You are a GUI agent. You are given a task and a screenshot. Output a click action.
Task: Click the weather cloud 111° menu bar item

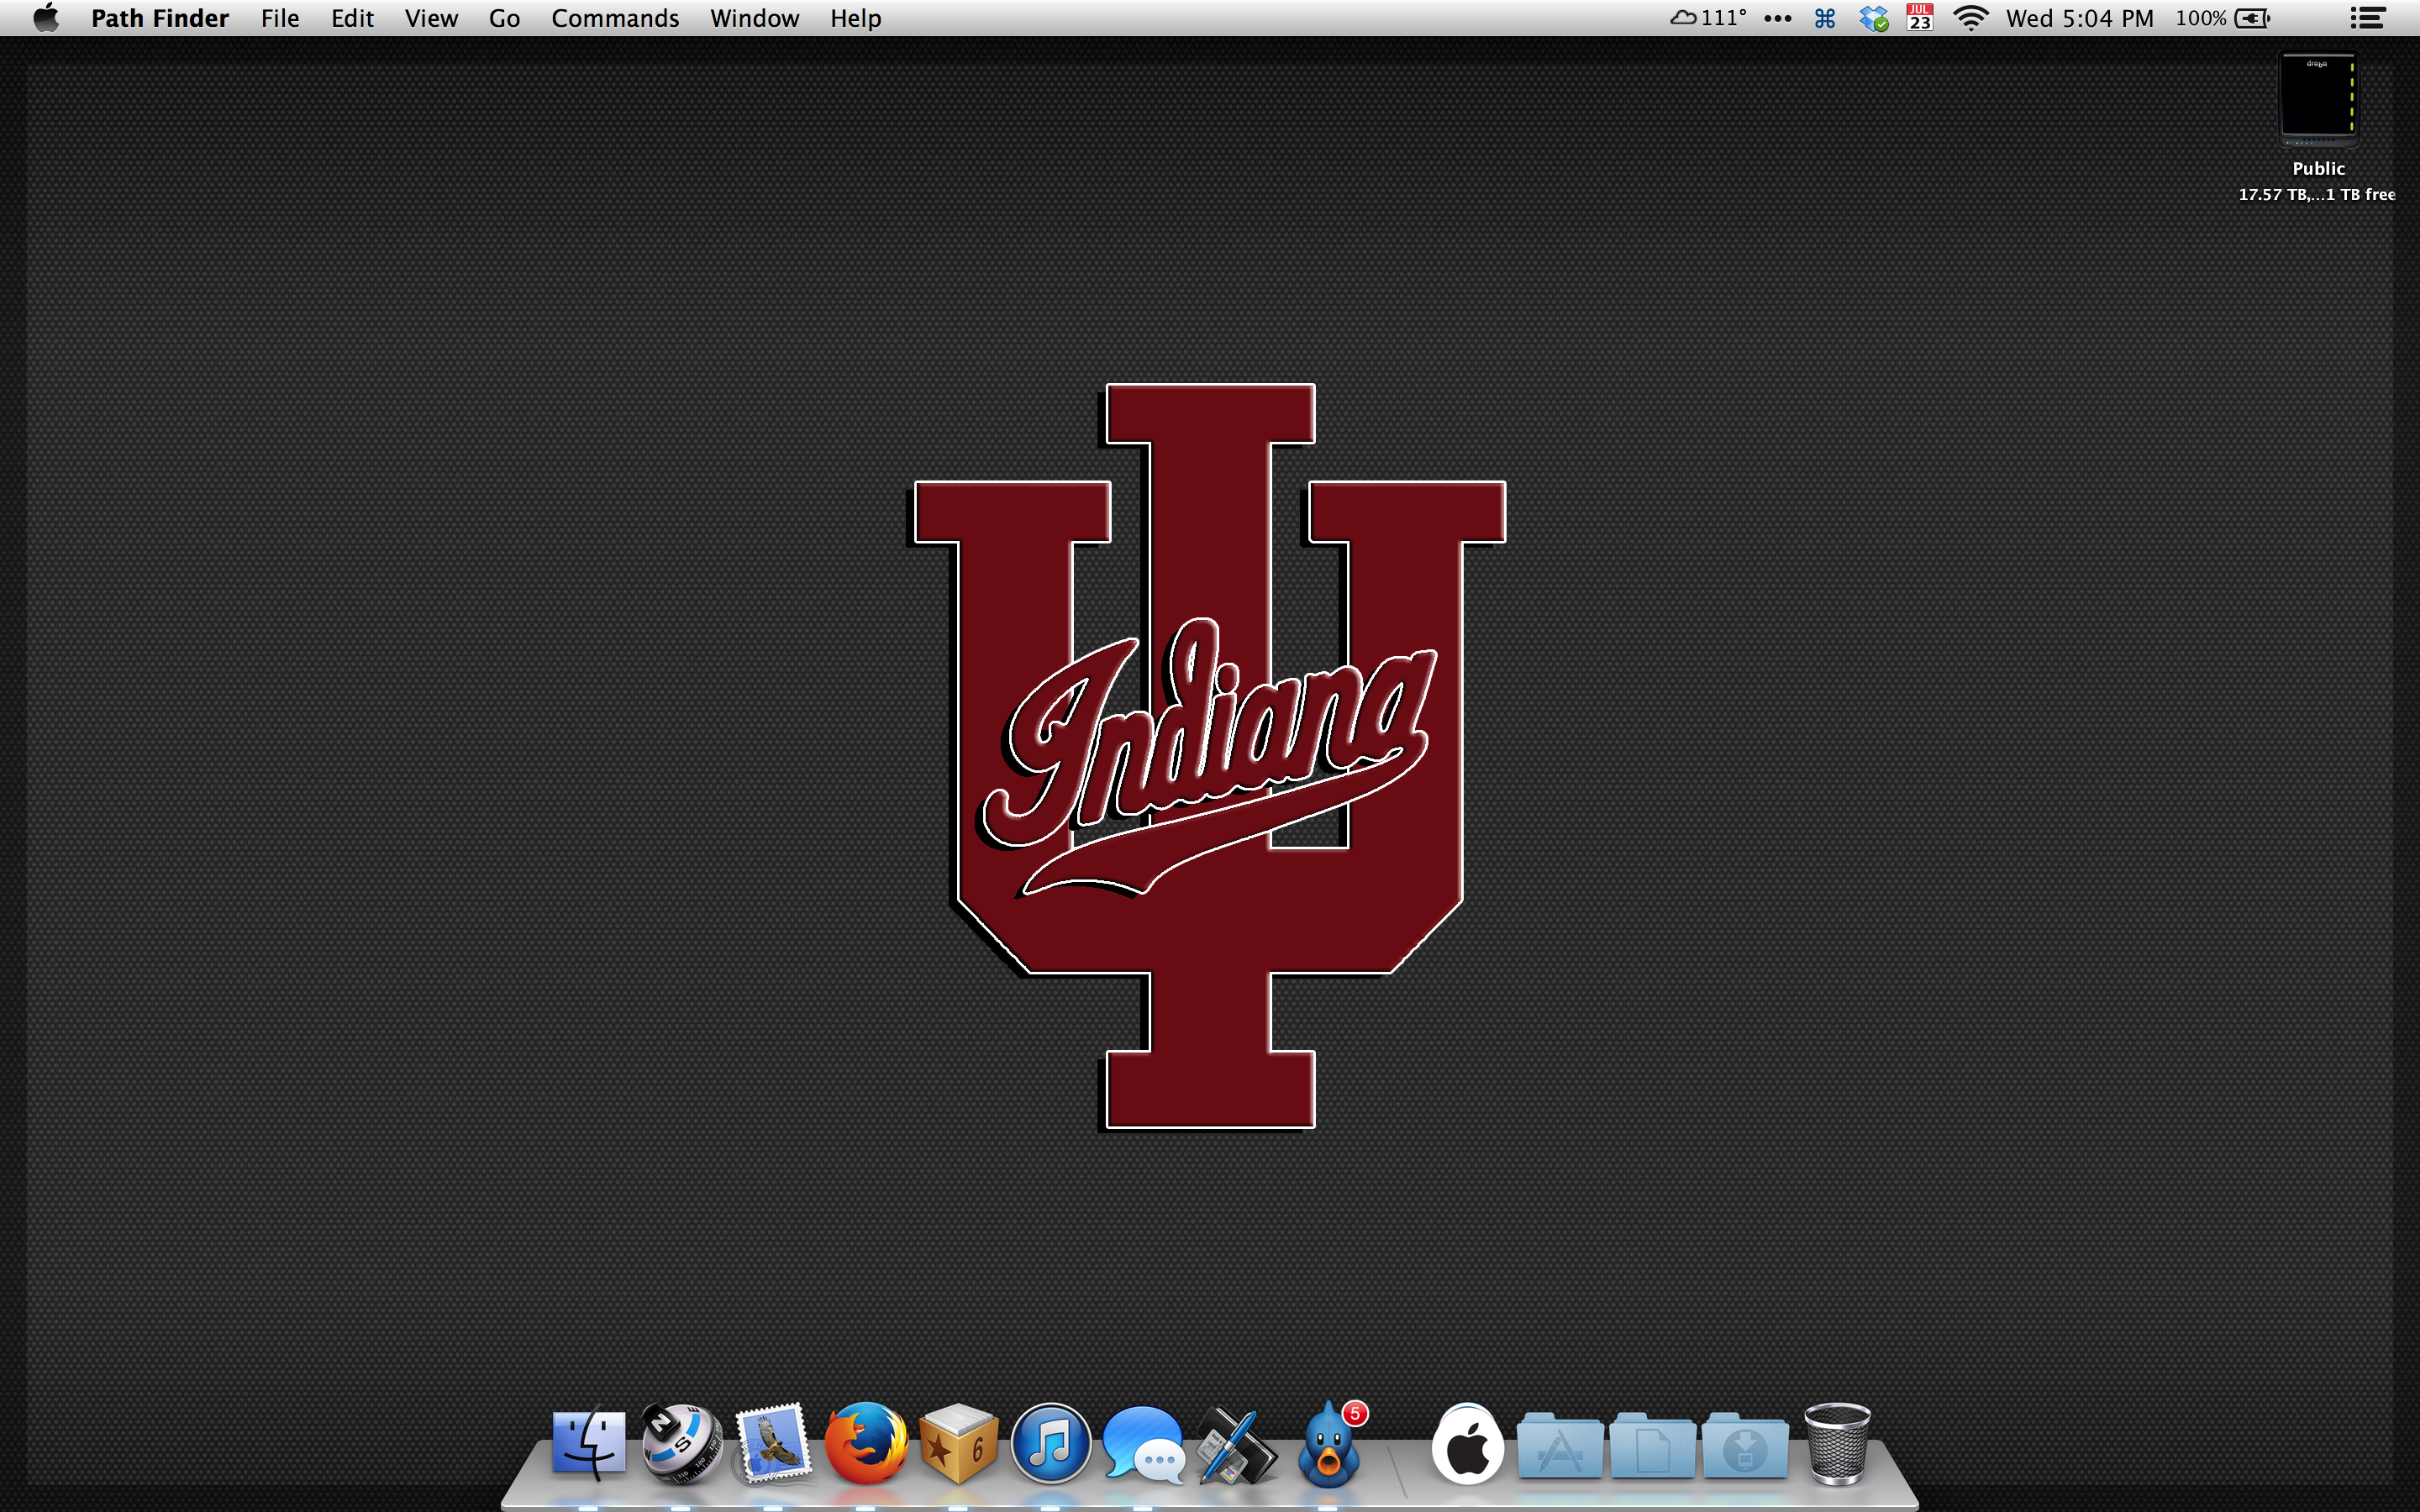pyautogui.click(x=1708, y=18)
